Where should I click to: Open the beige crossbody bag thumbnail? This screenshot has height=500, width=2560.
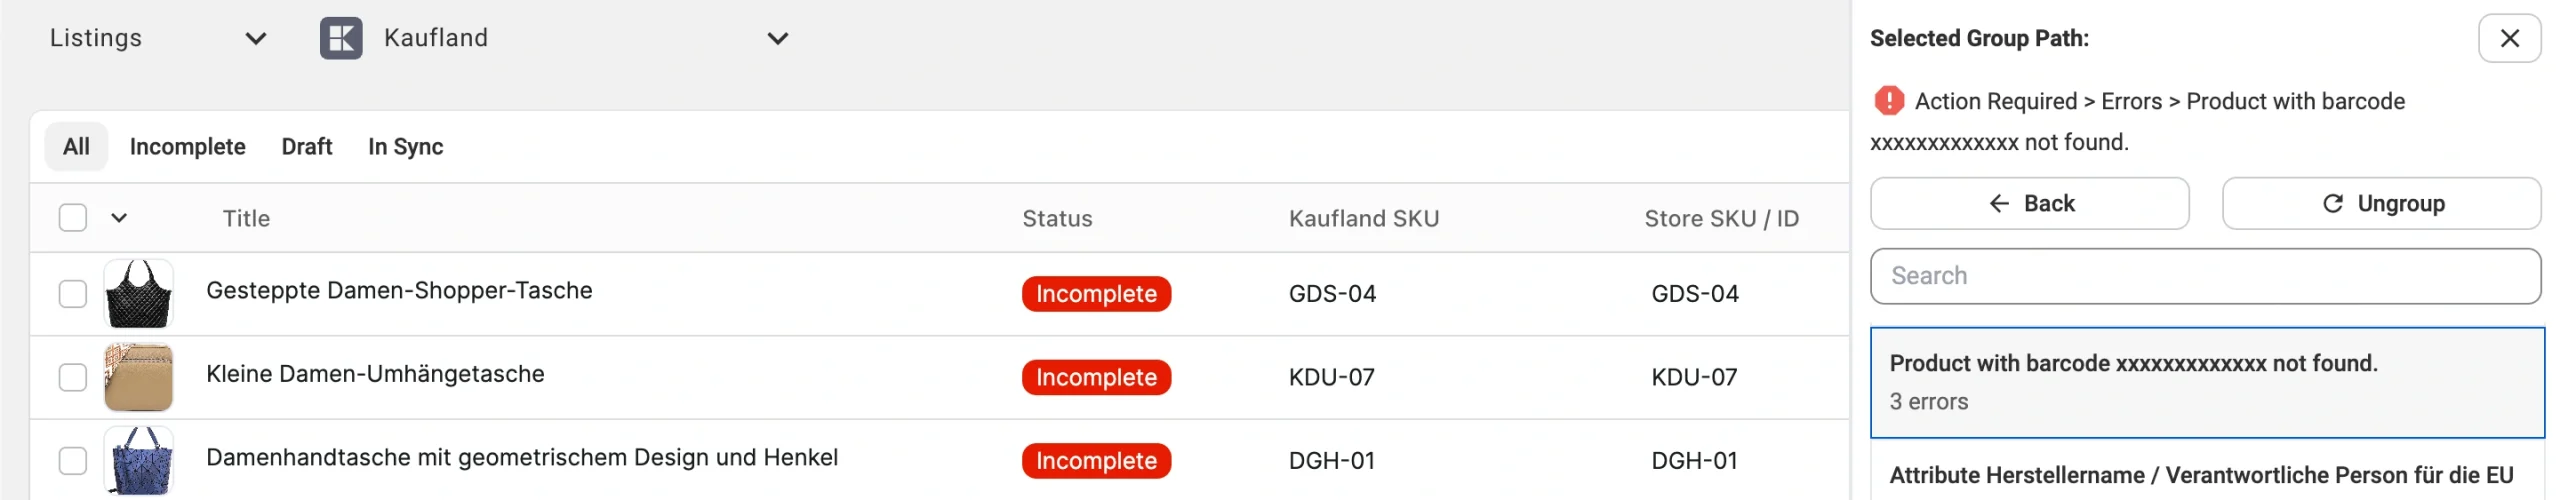tap(138, 377)
